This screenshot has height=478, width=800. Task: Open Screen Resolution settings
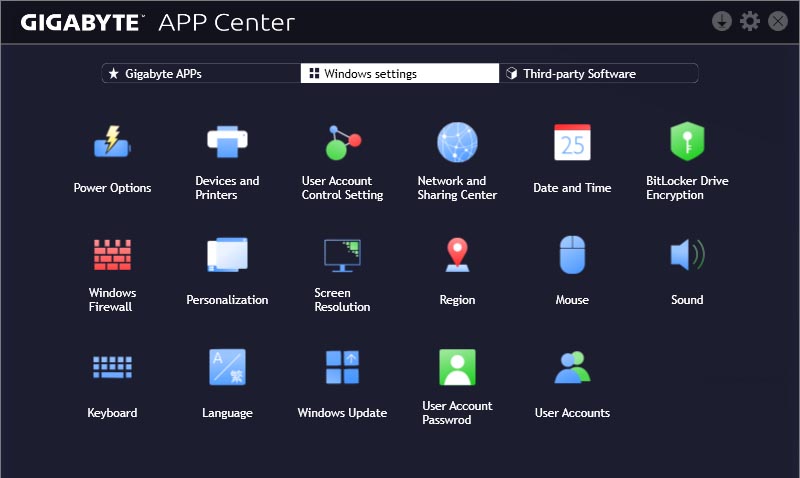(x=342, y=255)
